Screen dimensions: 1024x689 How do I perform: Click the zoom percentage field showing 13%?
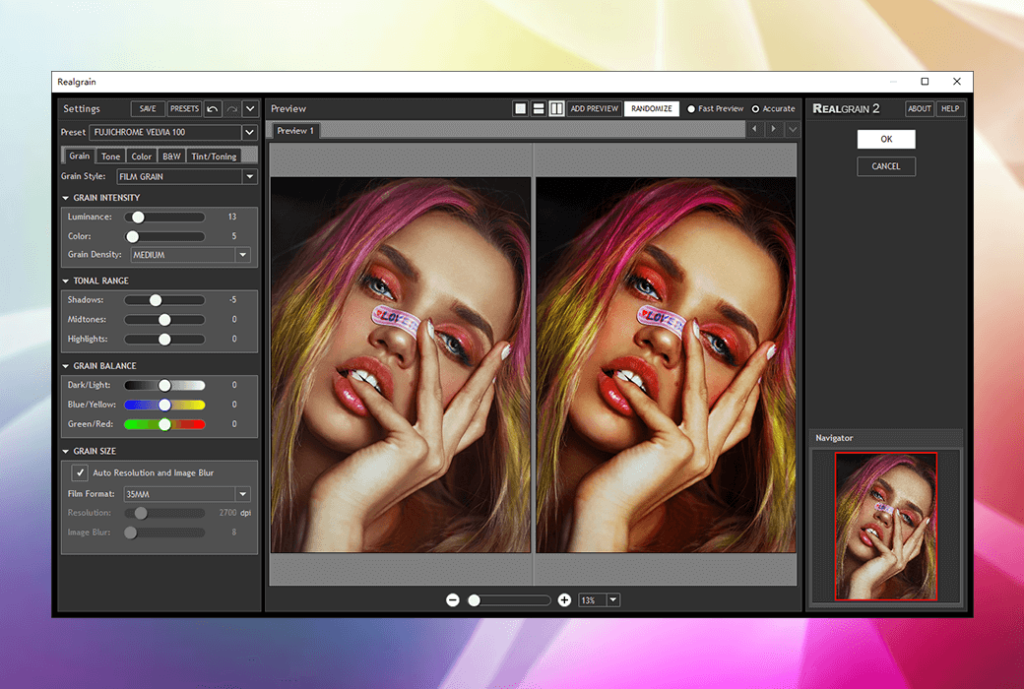(x=592, y=600)
